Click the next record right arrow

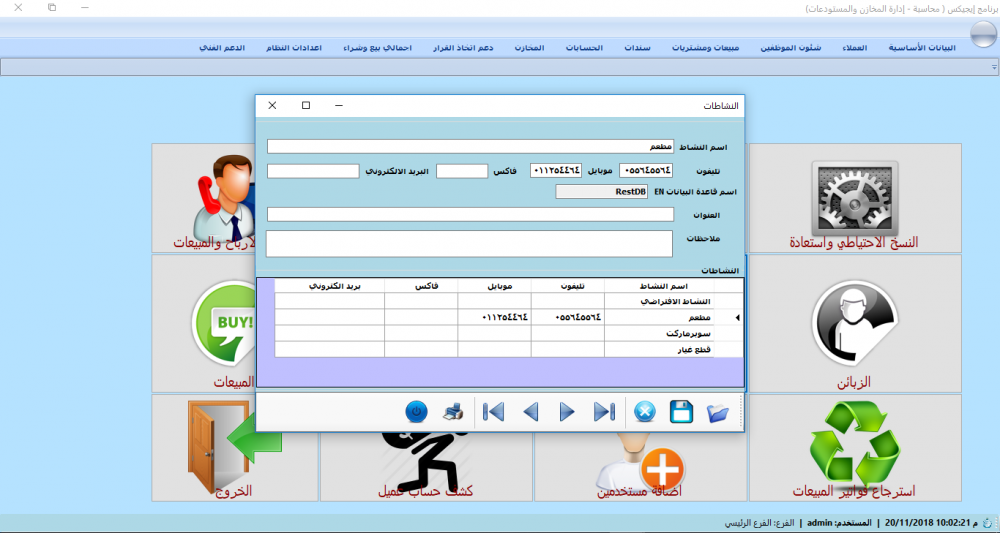[x=567, y=413]
